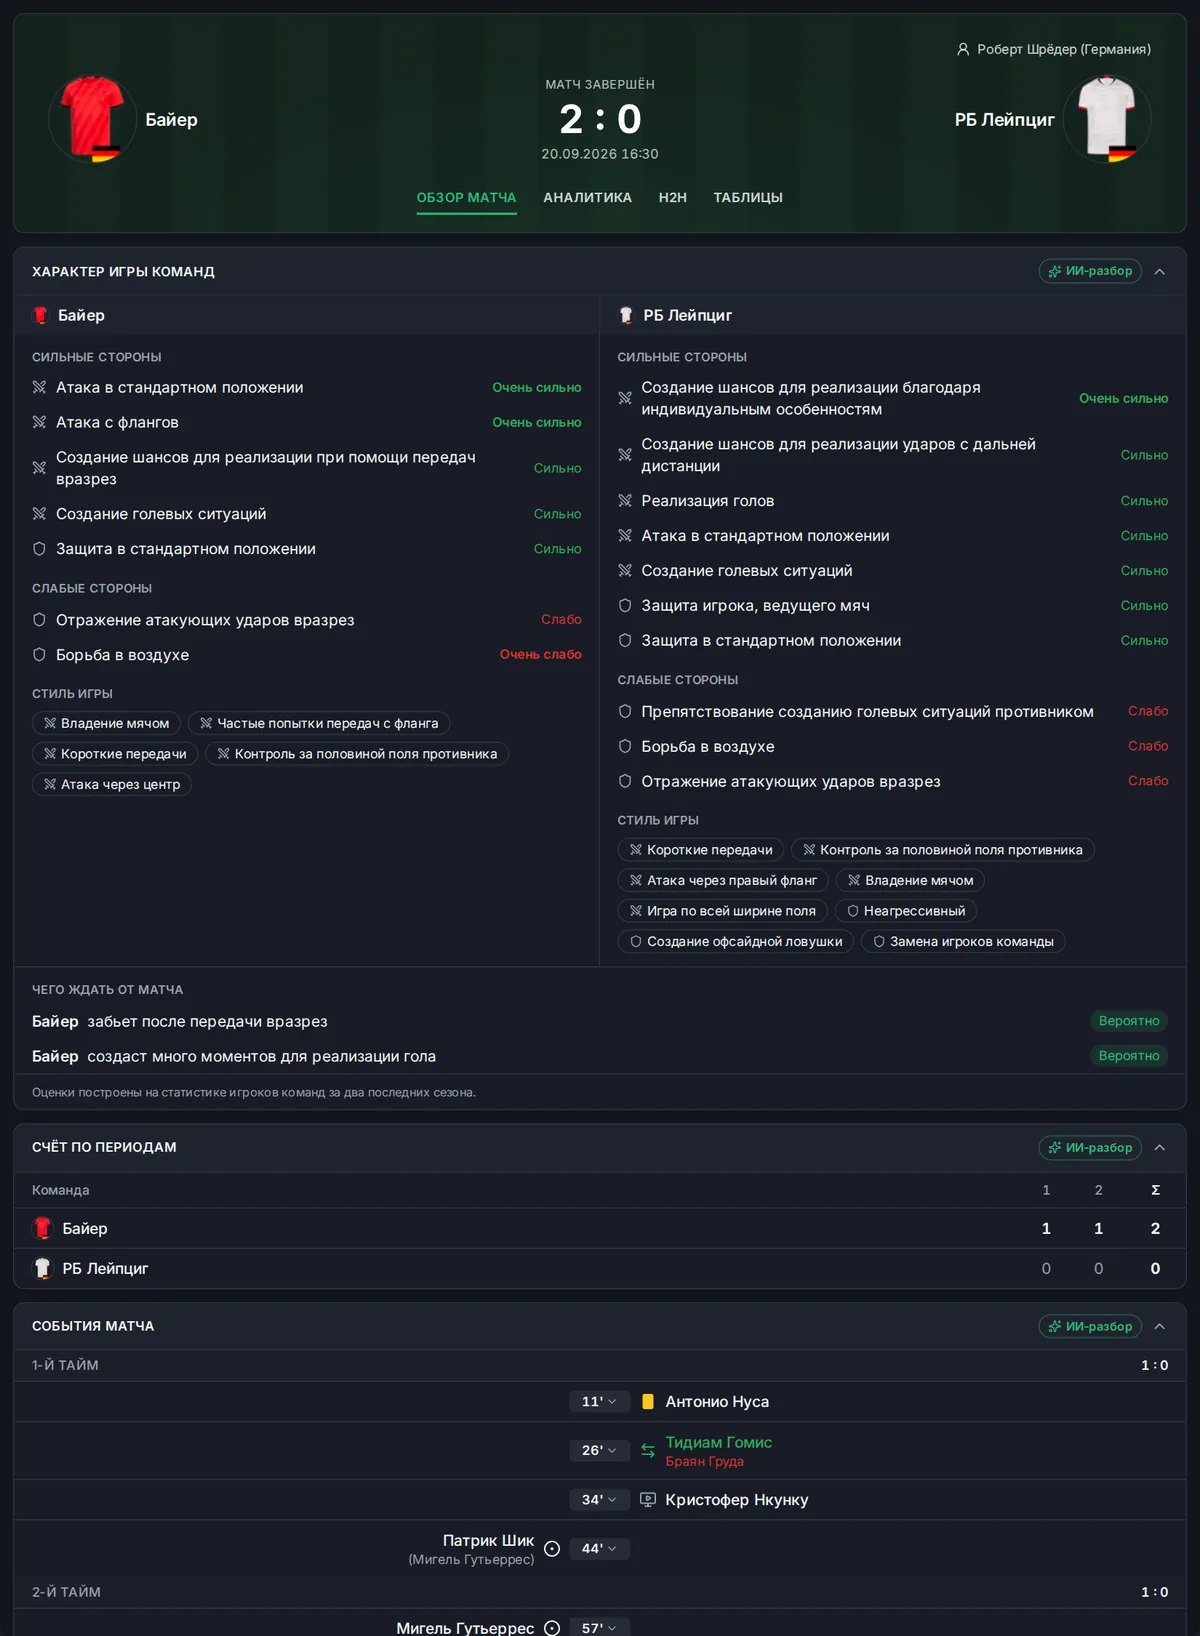1200x1636 pixels.
Task: Open the Таблицы tab
Action: [748, 198]
